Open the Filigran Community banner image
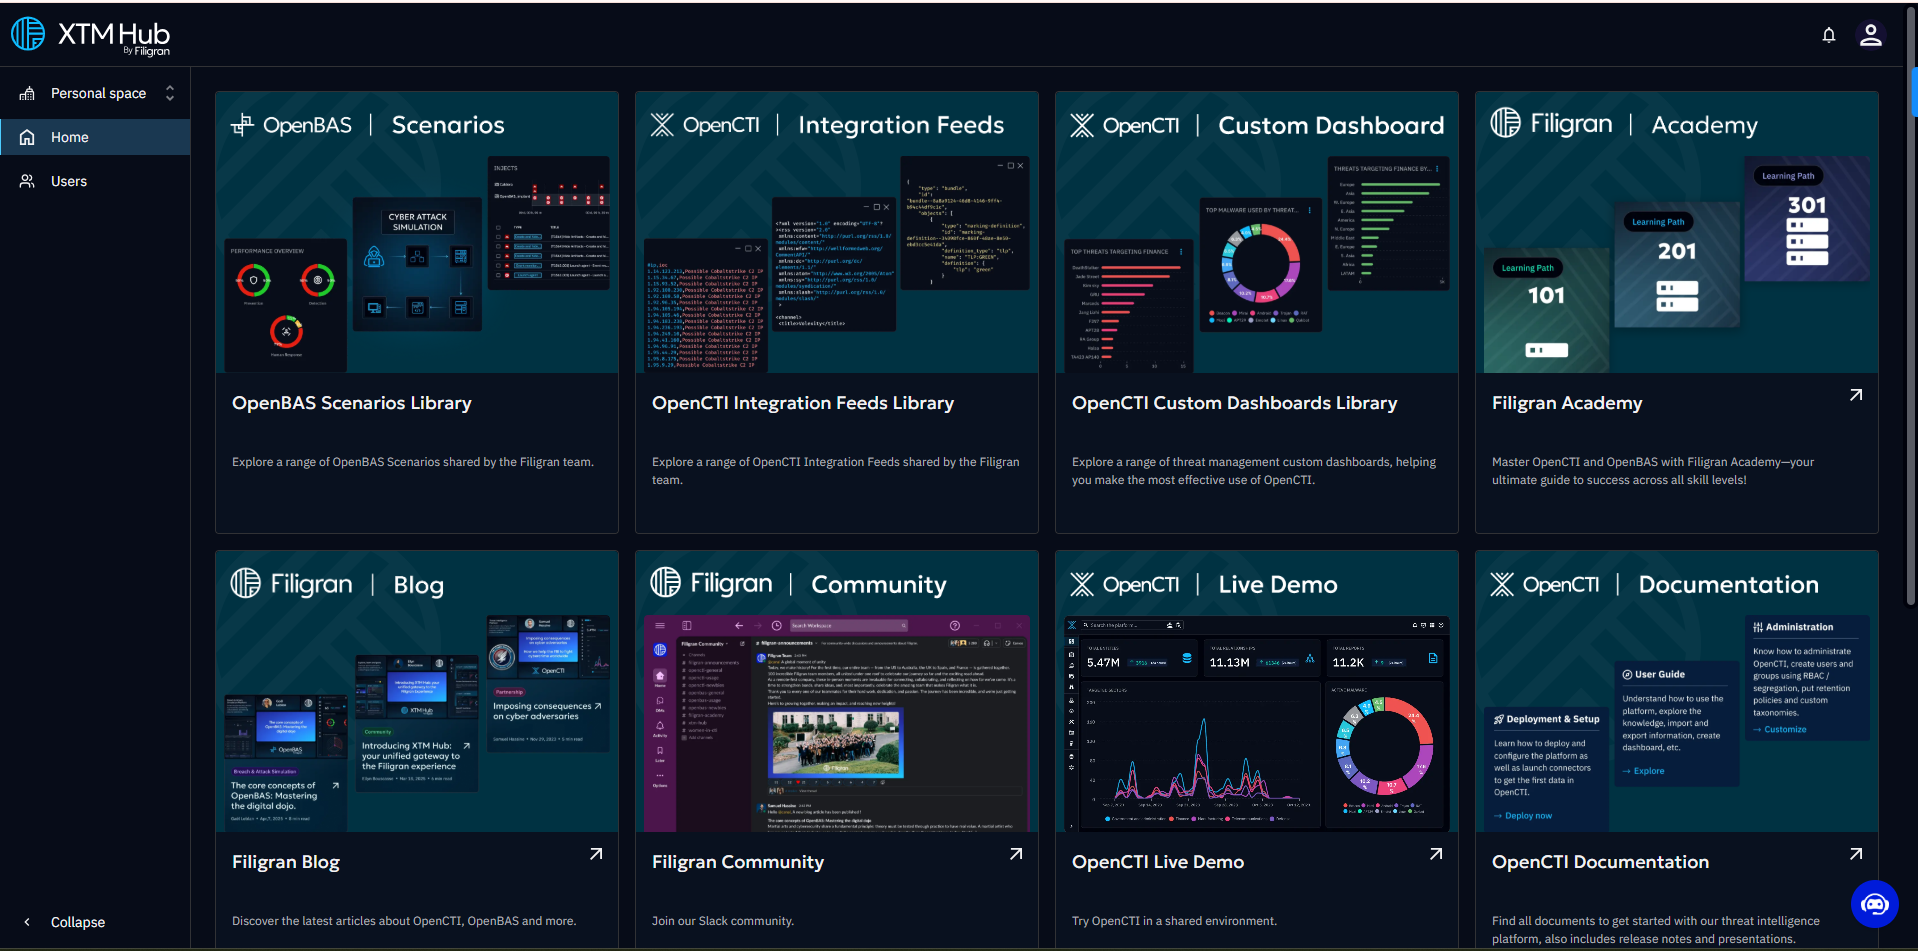 [837, 692]
